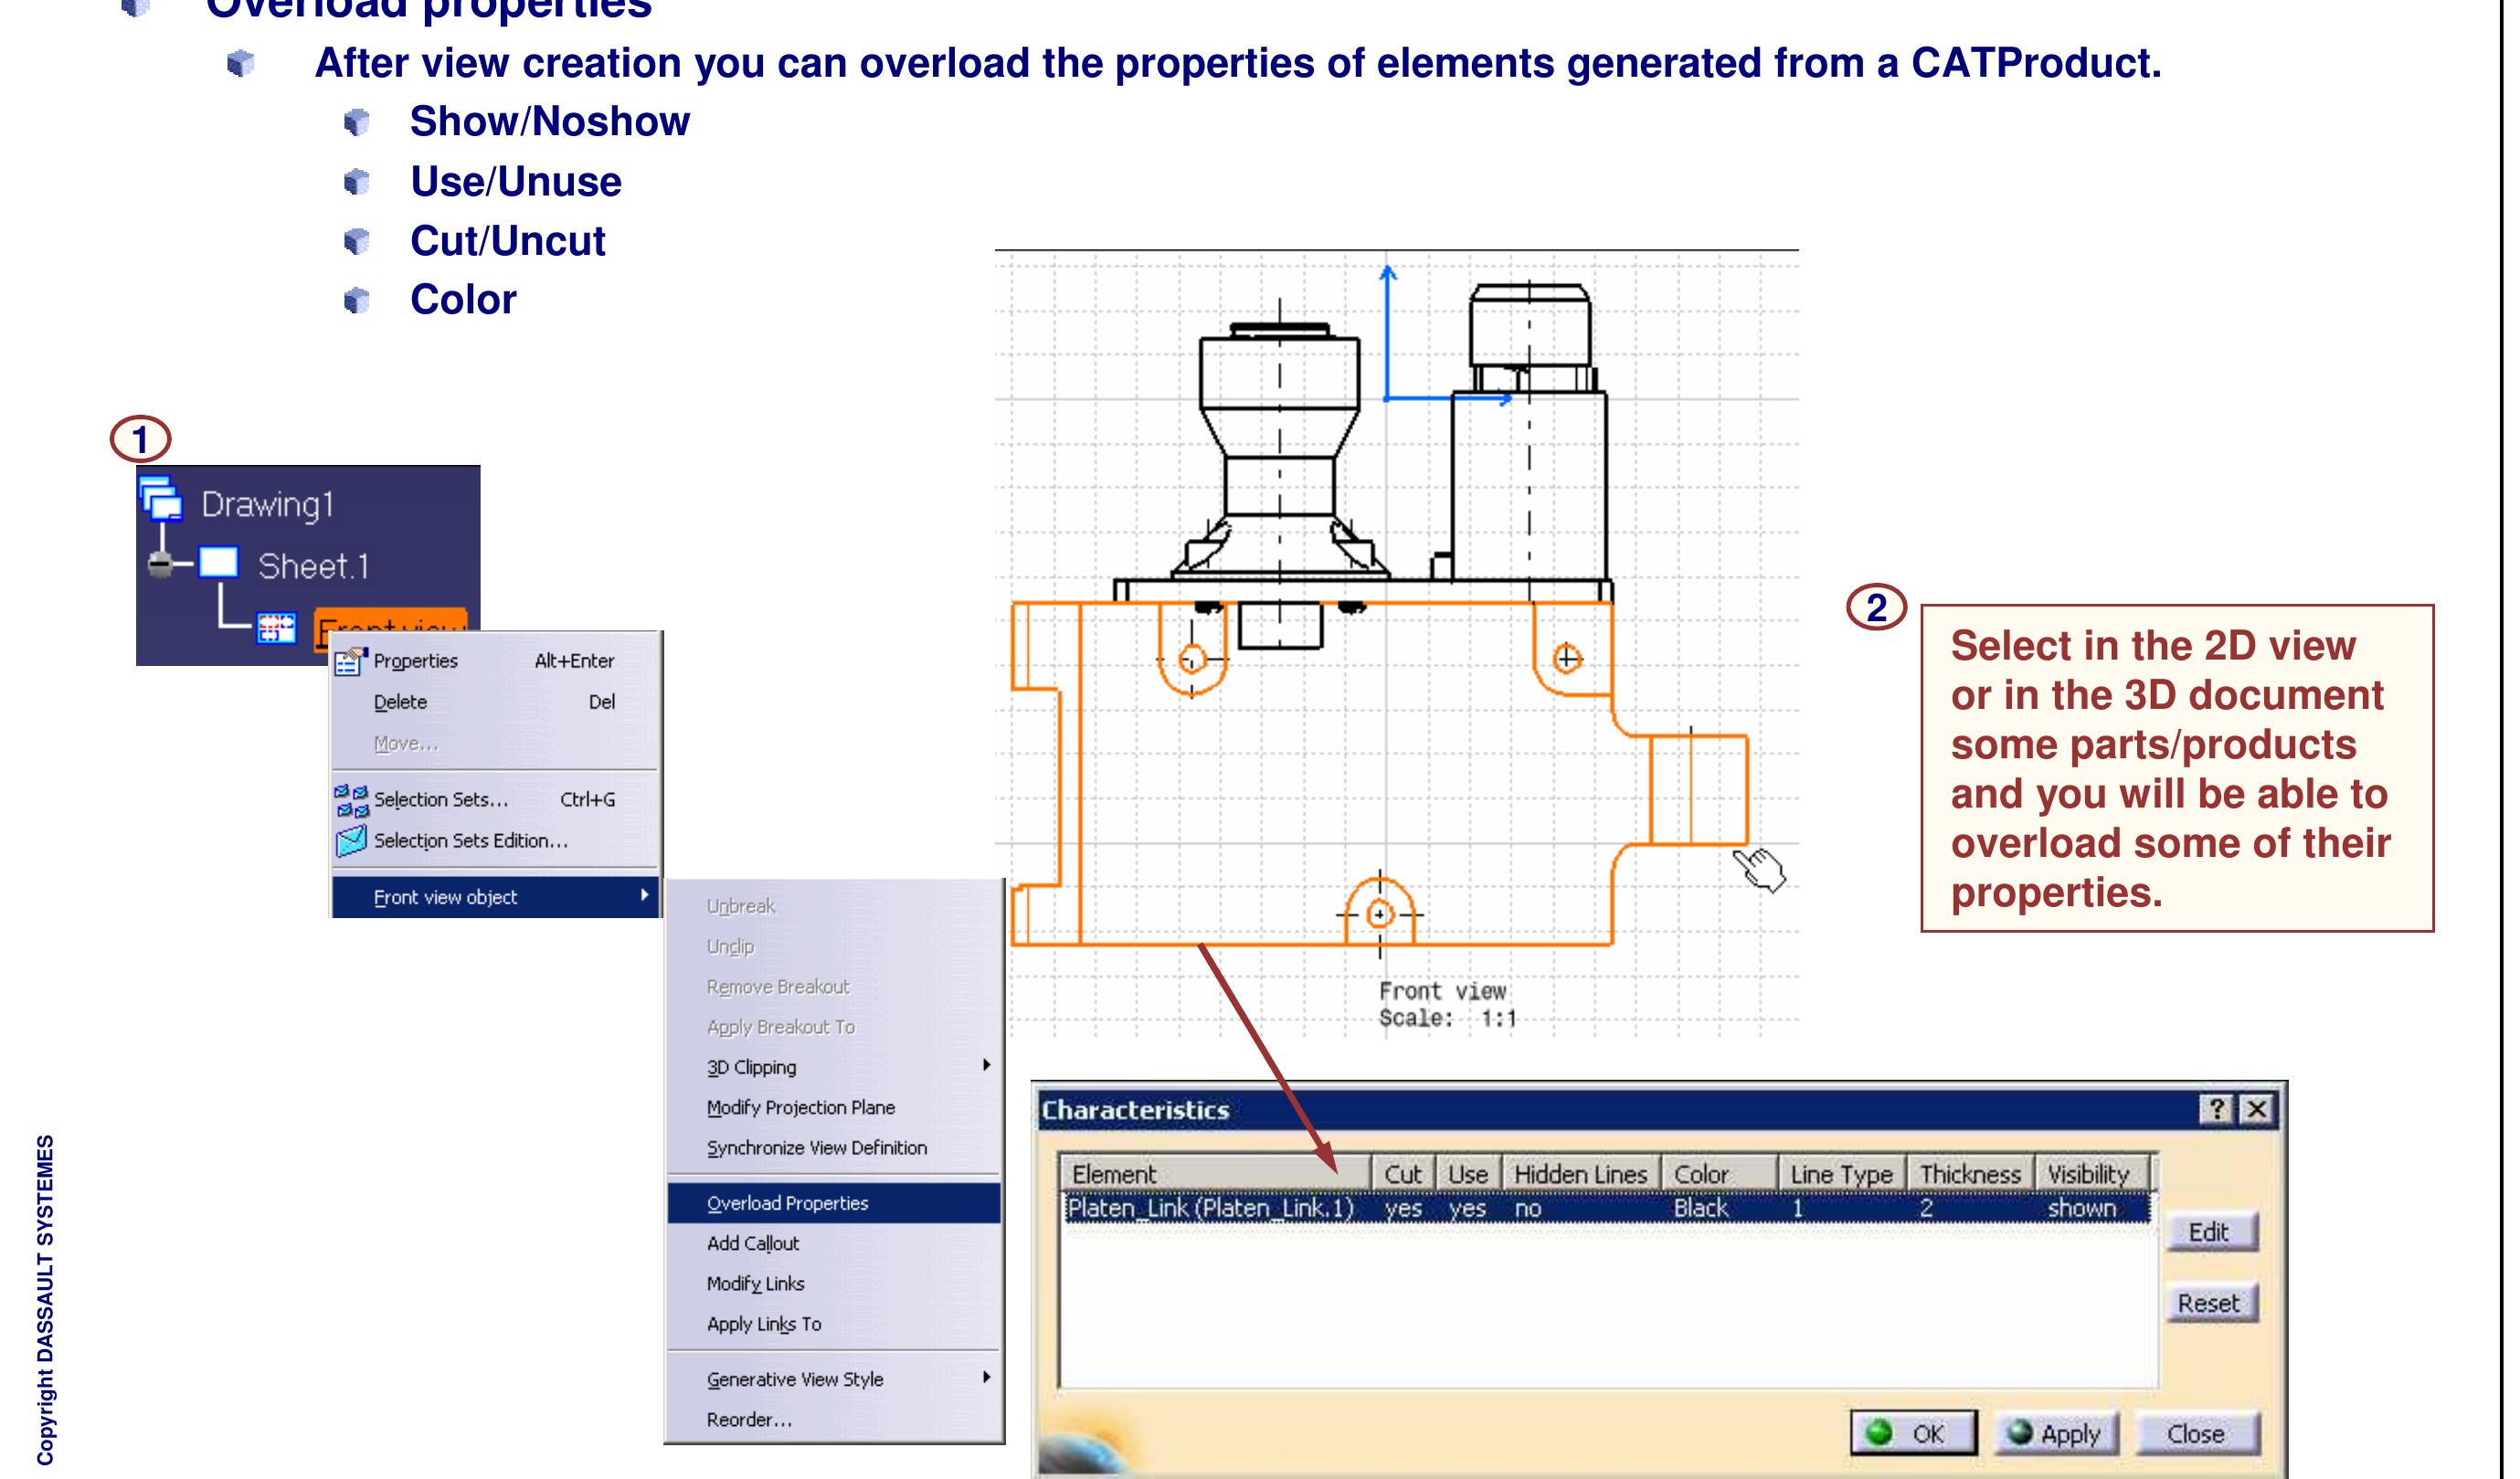
Task: Choose Modify Links from submenu
Action: pyautogui.click(x=834, y=1283)
